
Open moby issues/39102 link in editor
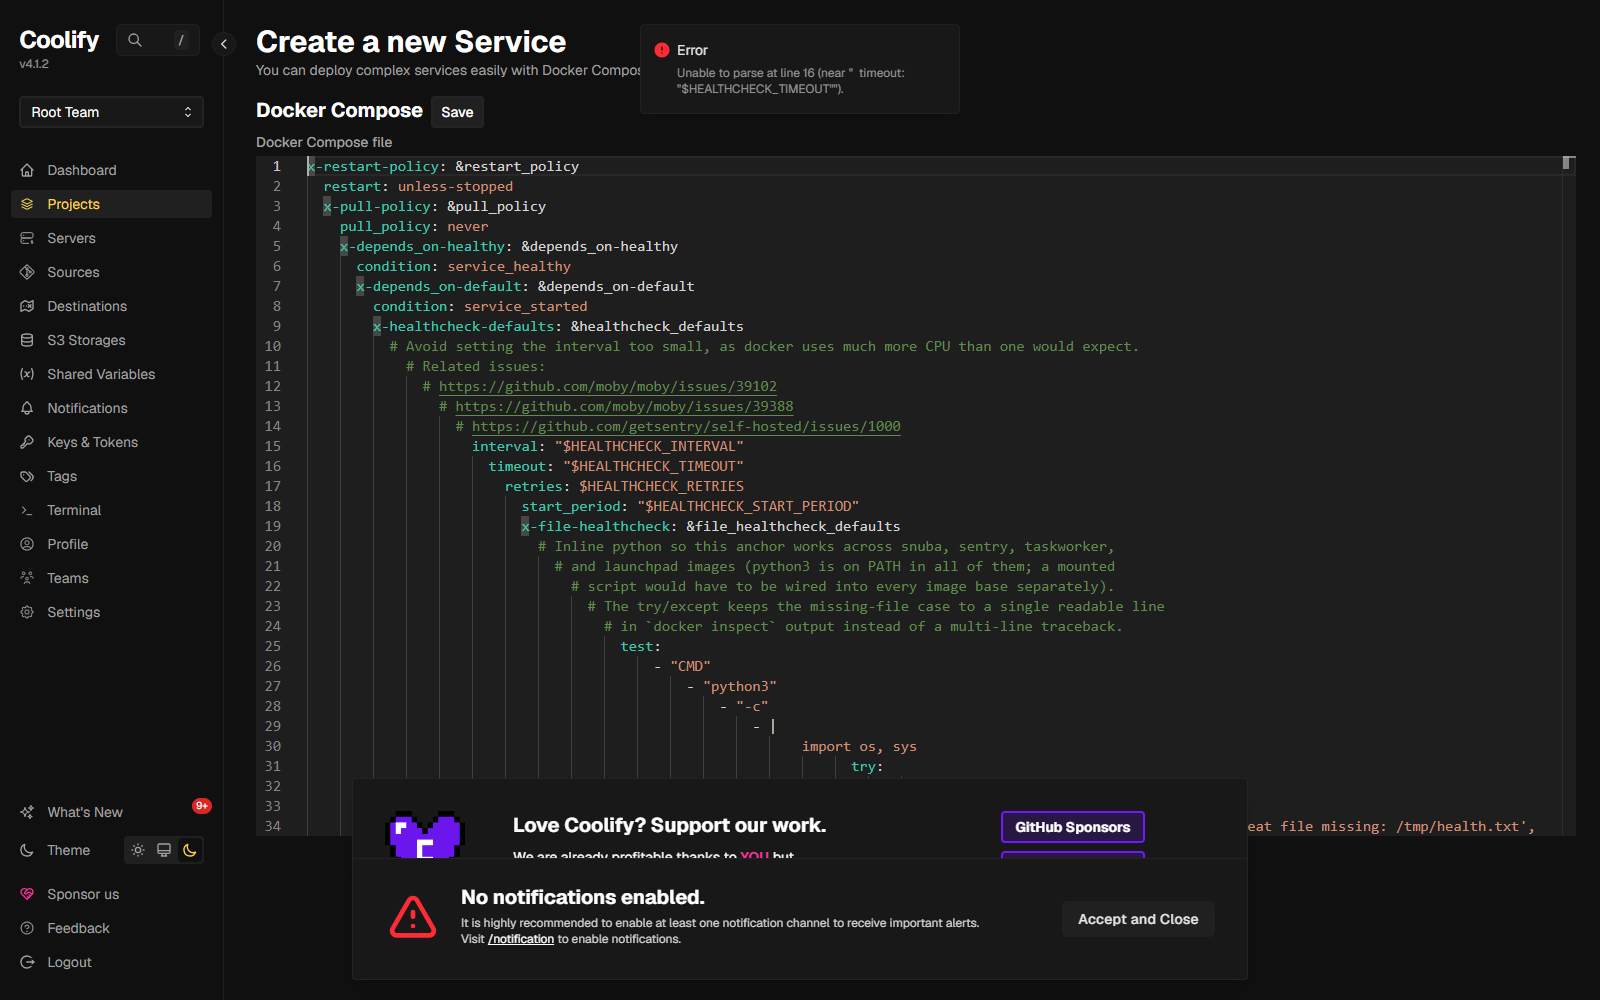coord(608,386)
